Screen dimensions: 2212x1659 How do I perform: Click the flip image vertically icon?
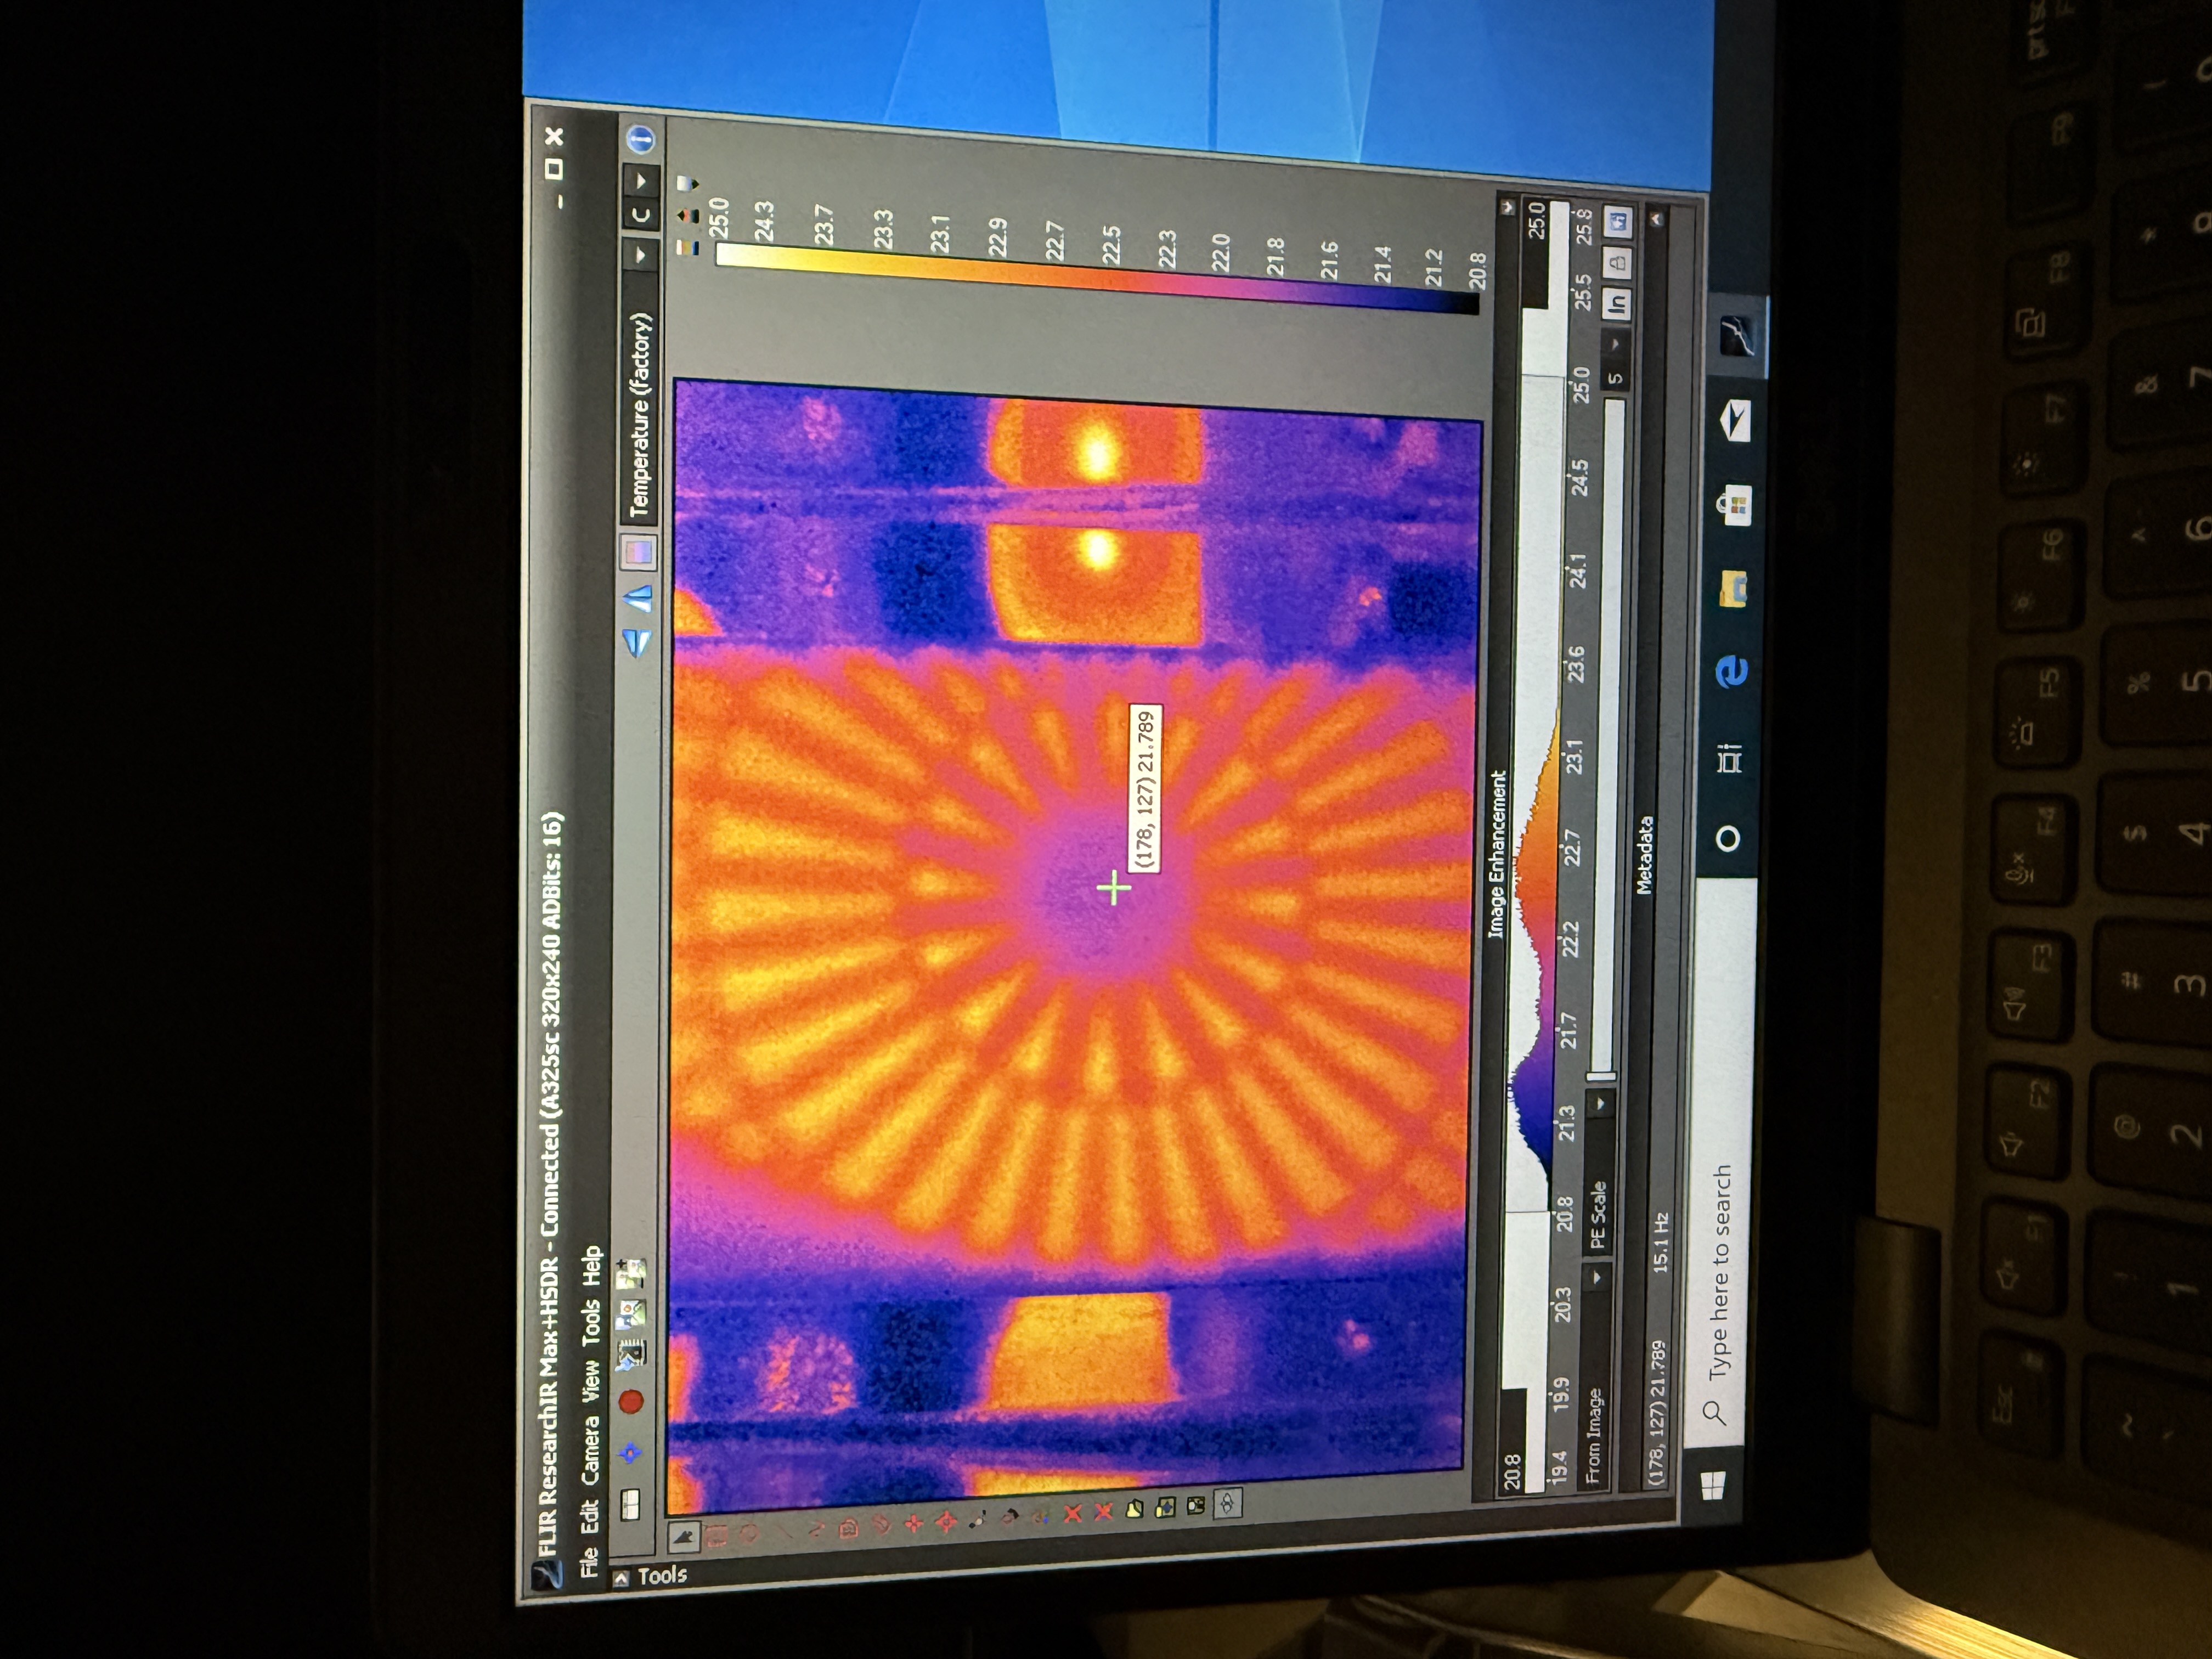pyautogui.click(x=637, y=643)
